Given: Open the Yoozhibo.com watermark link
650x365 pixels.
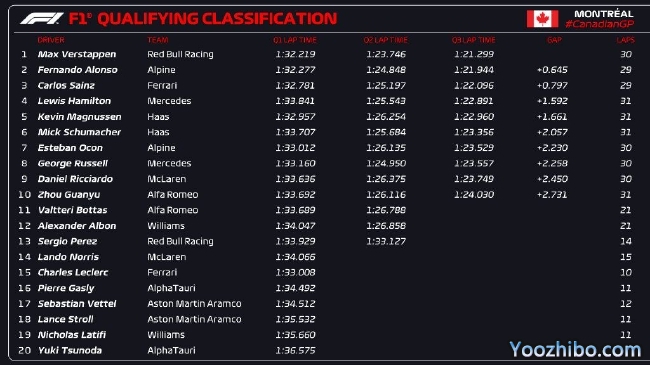Looking at the screenshot, I should coord(575,349).
